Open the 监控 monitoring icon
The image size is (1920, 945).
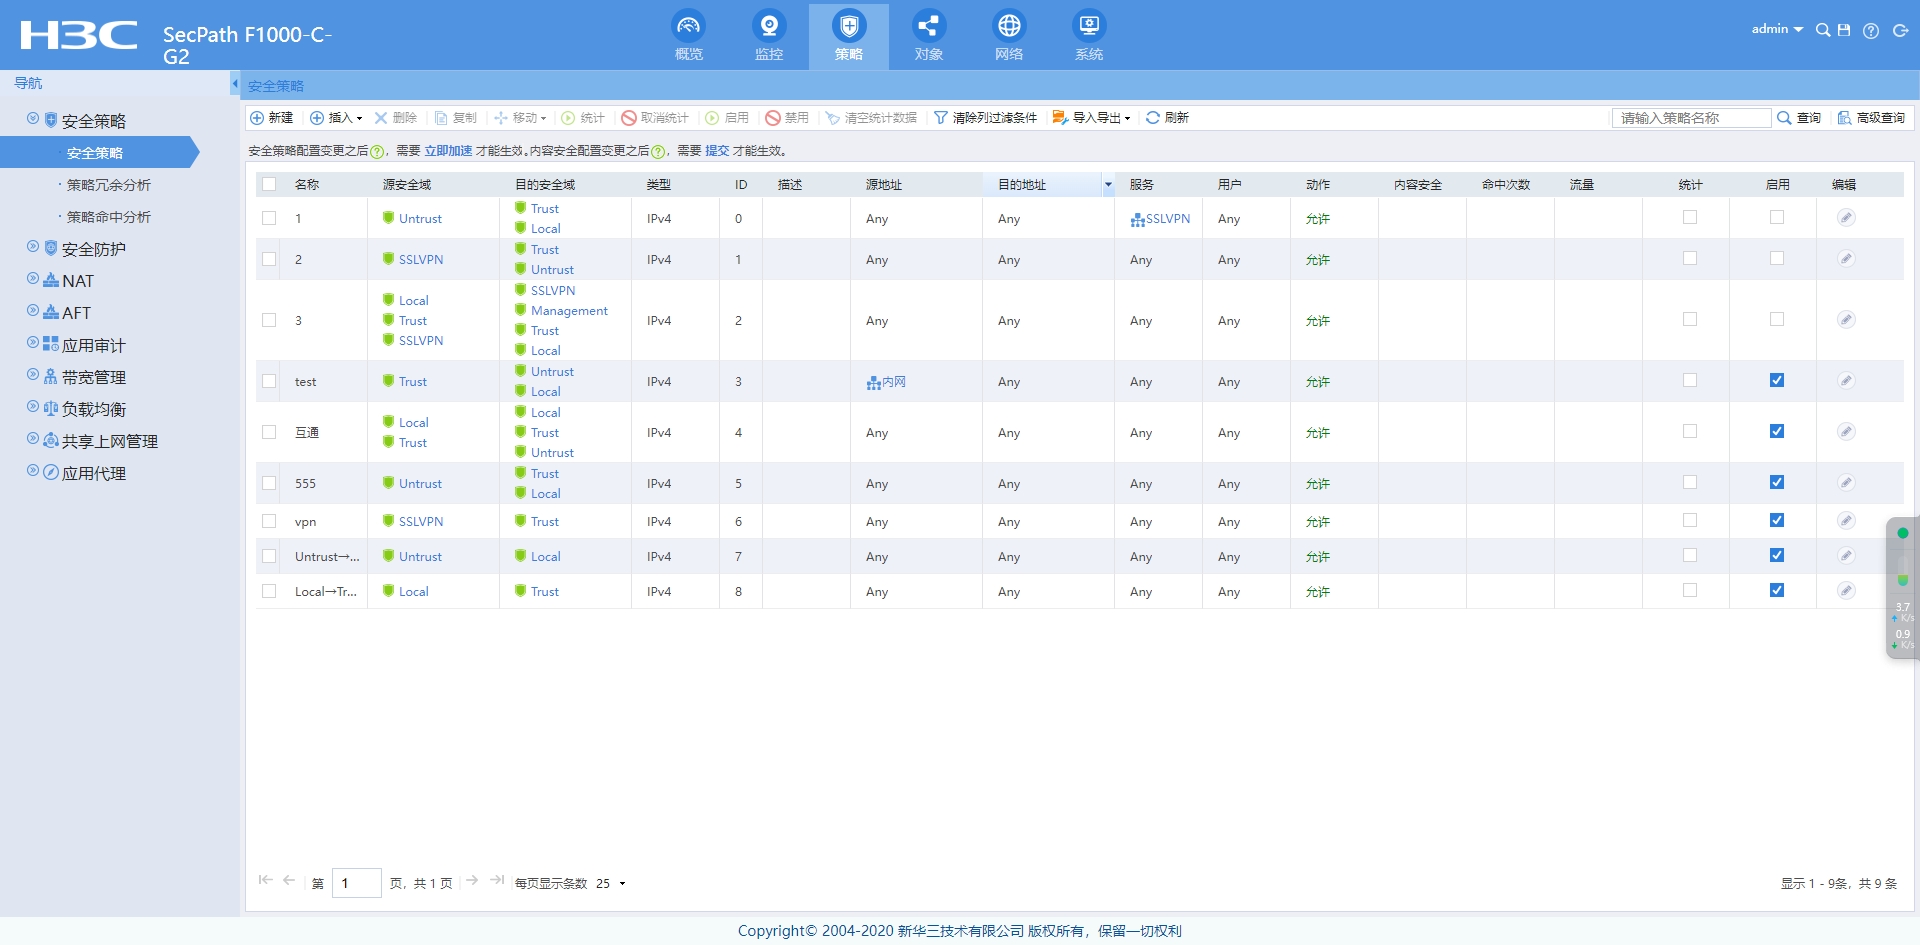coord(768,26)
